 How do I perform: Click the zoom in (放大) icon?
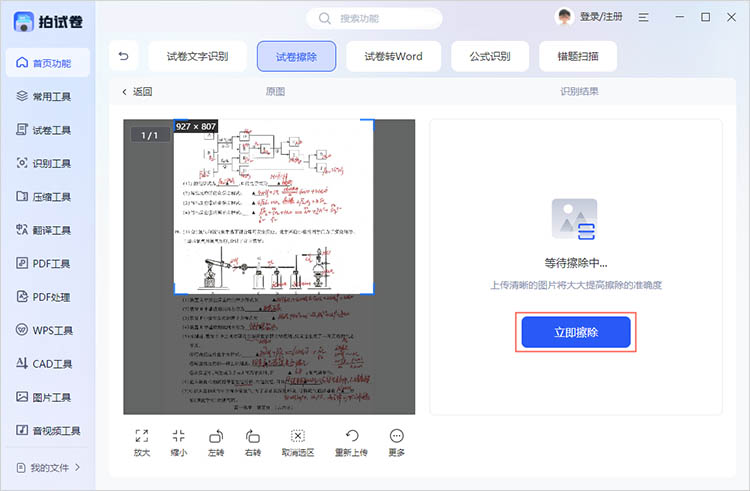(141, 436)
